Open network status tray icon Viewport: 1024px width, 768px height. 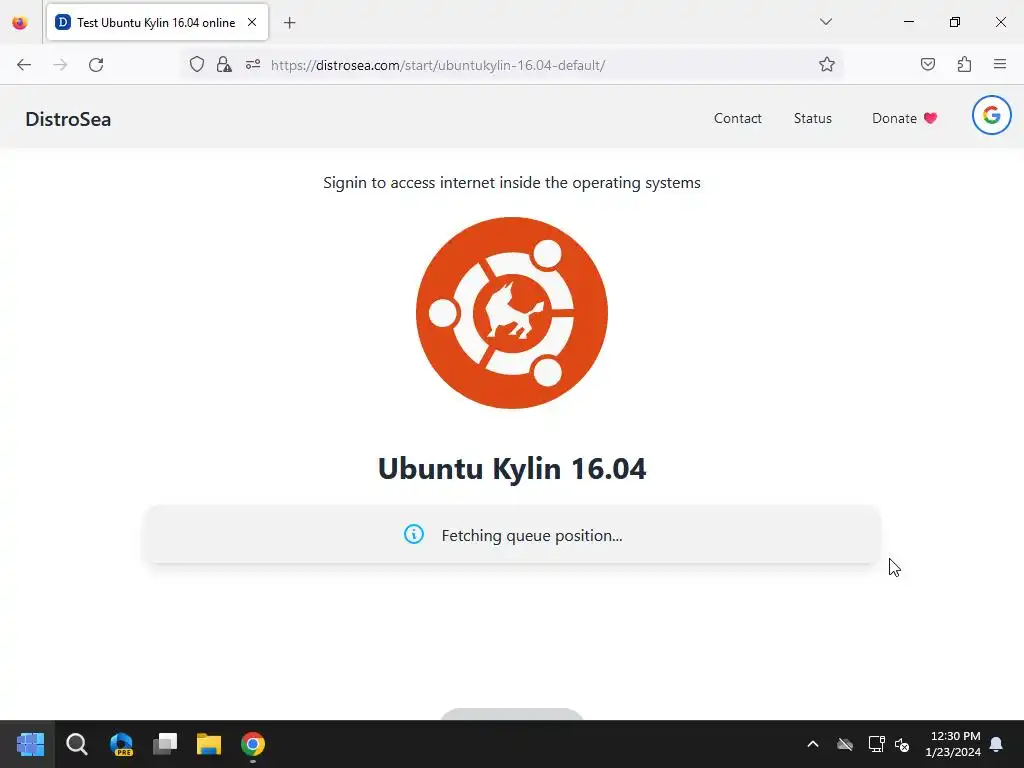pos(876,744)
